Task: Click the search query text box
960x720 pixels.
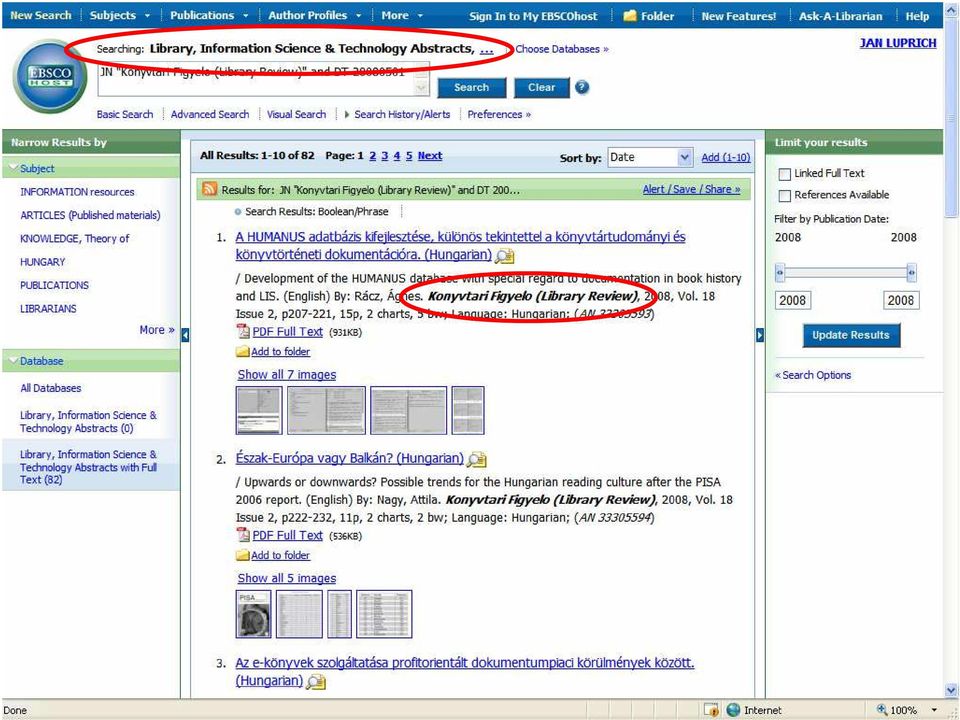Action: point(263,80)
